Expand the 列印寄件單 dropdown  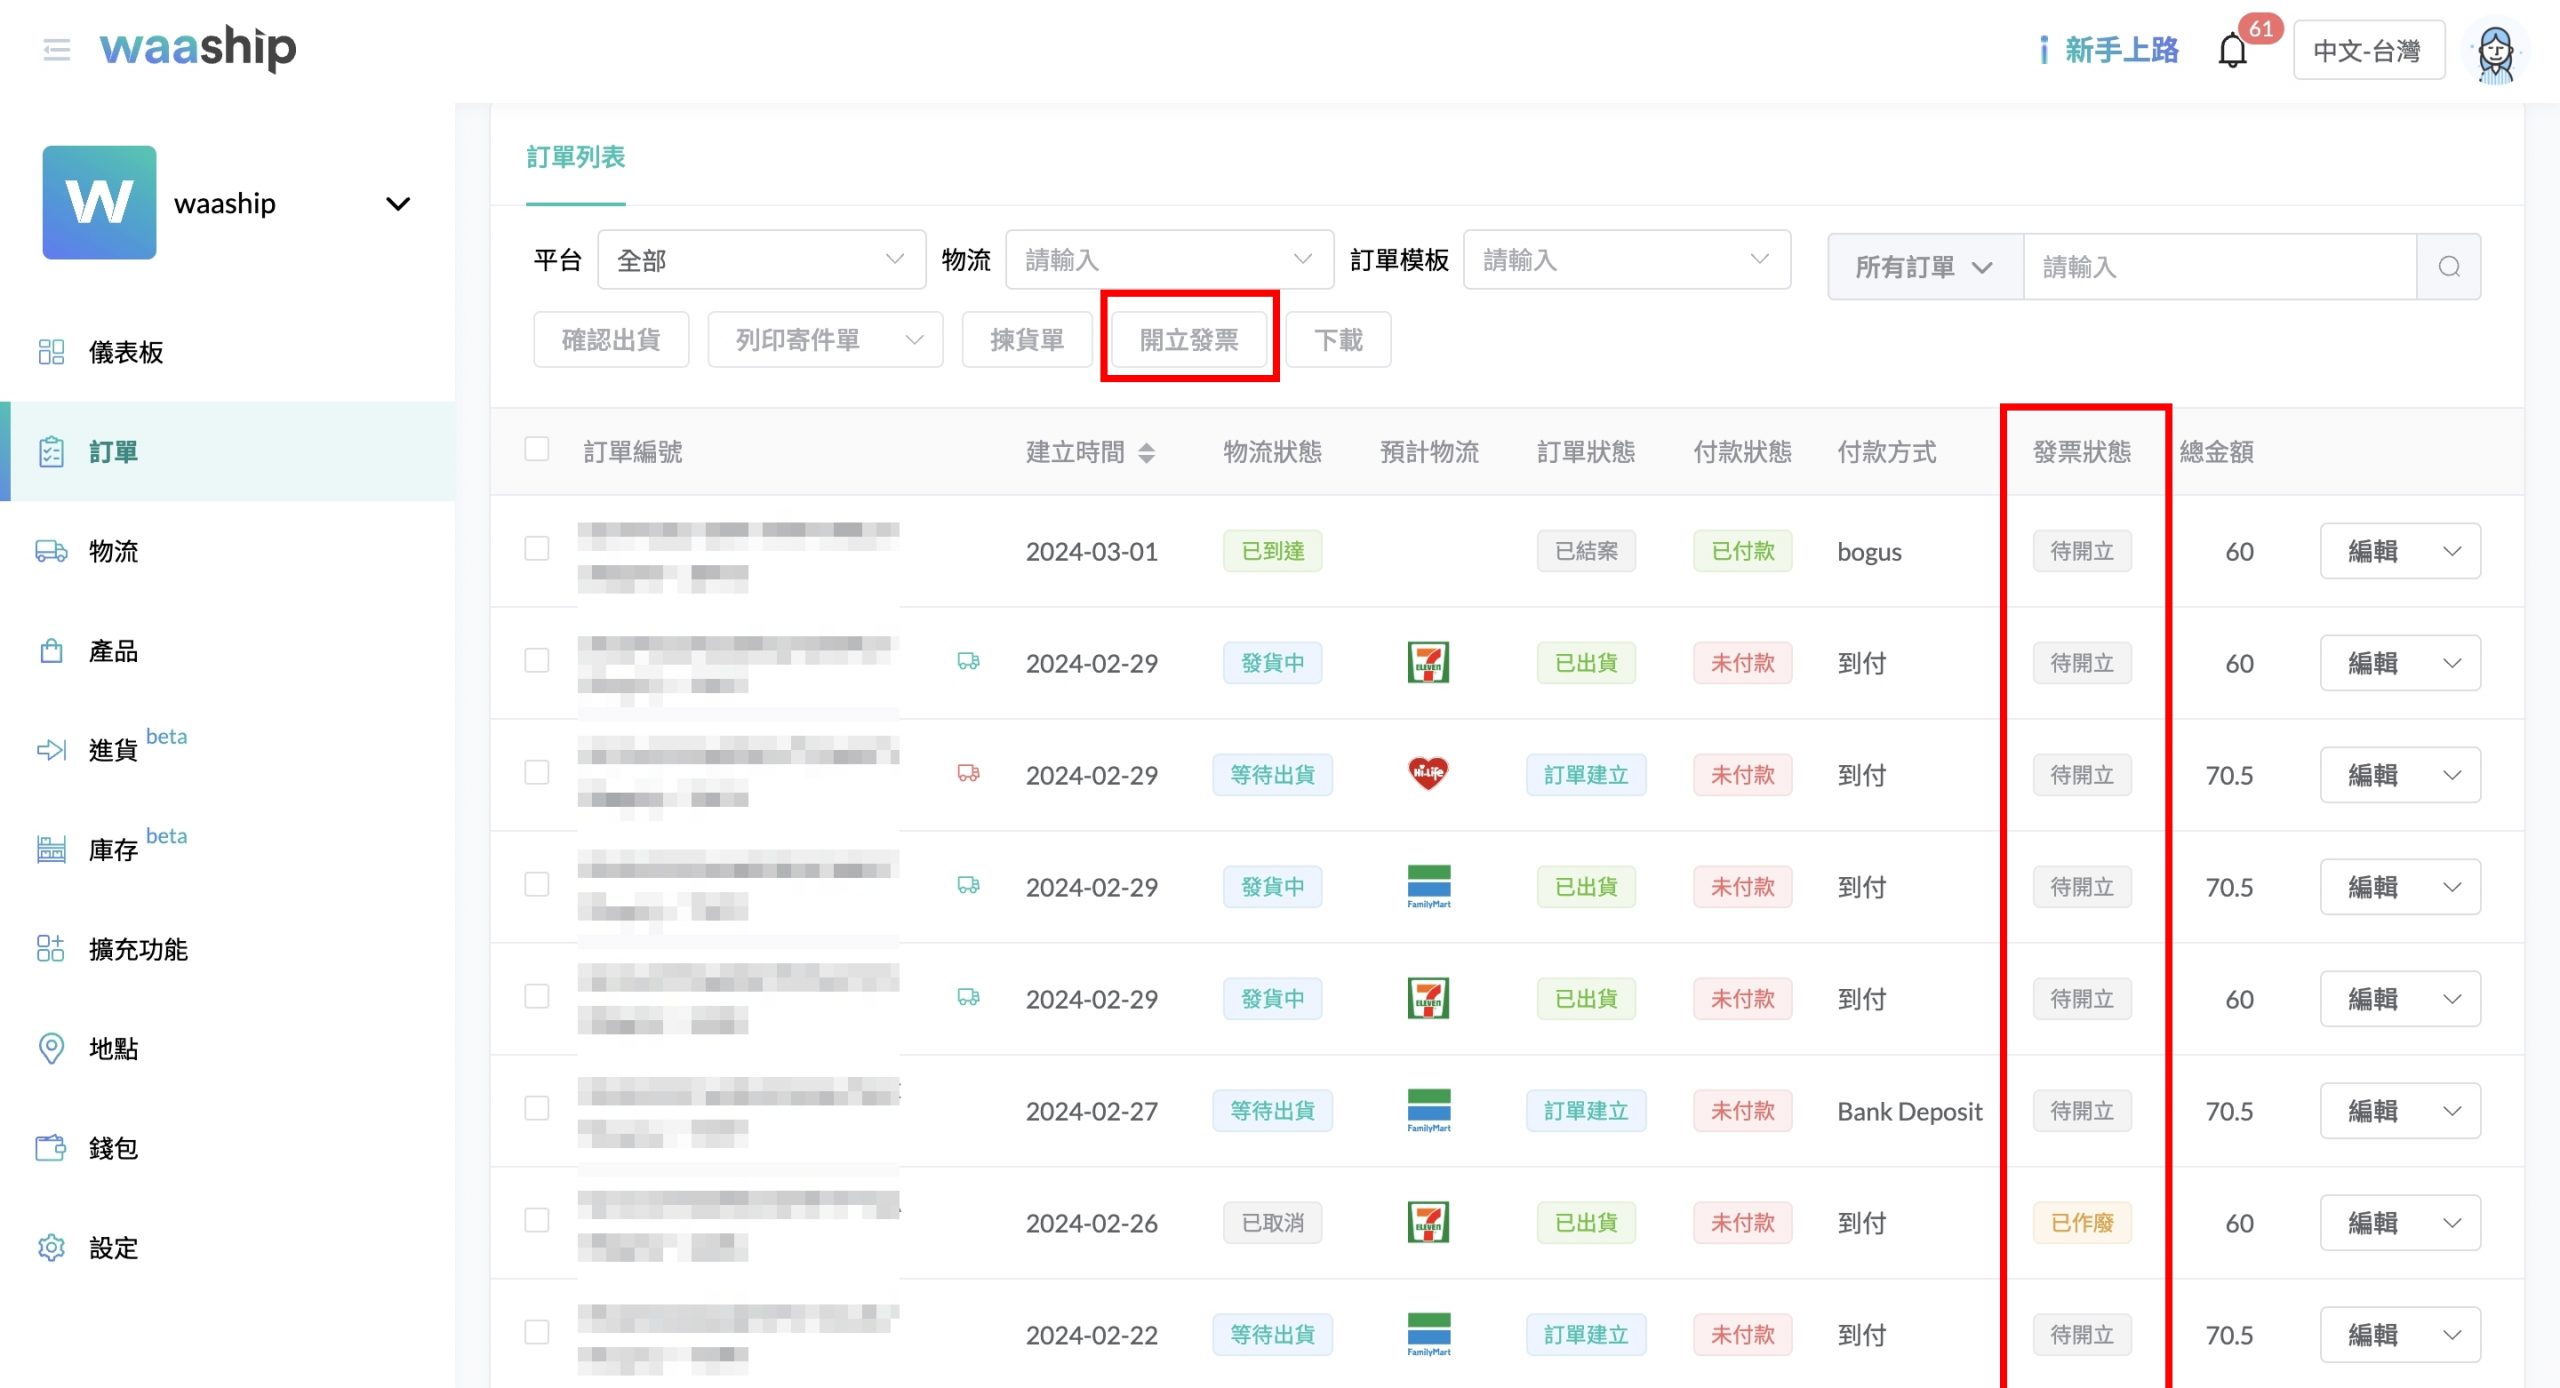pos(825,340)
